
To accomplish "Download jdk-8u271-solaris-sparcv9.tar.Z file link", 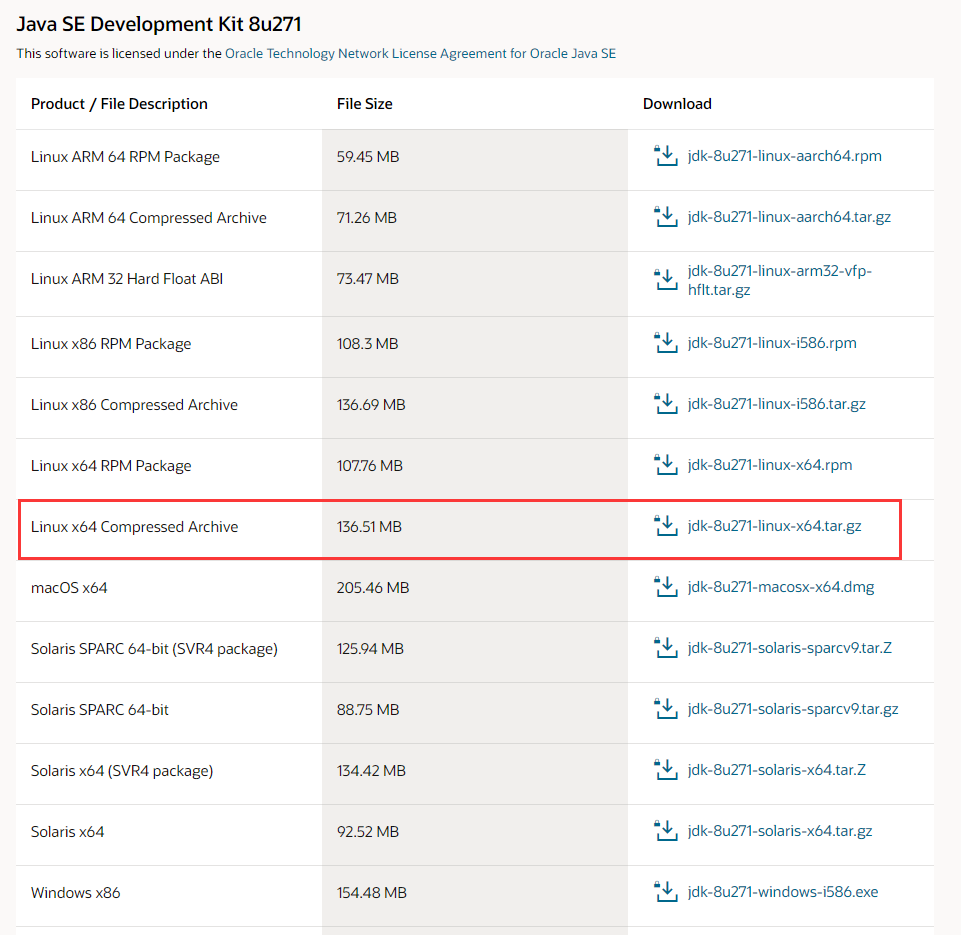I will [789, 648].
